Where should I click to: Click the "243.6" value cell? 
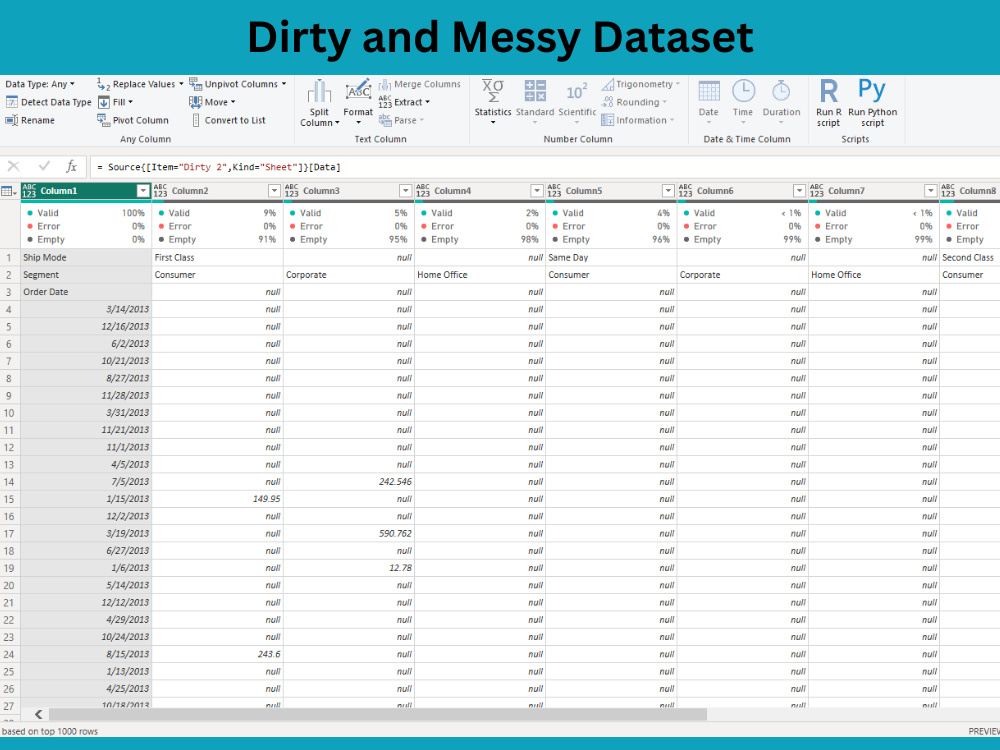[x=217, y=654]
